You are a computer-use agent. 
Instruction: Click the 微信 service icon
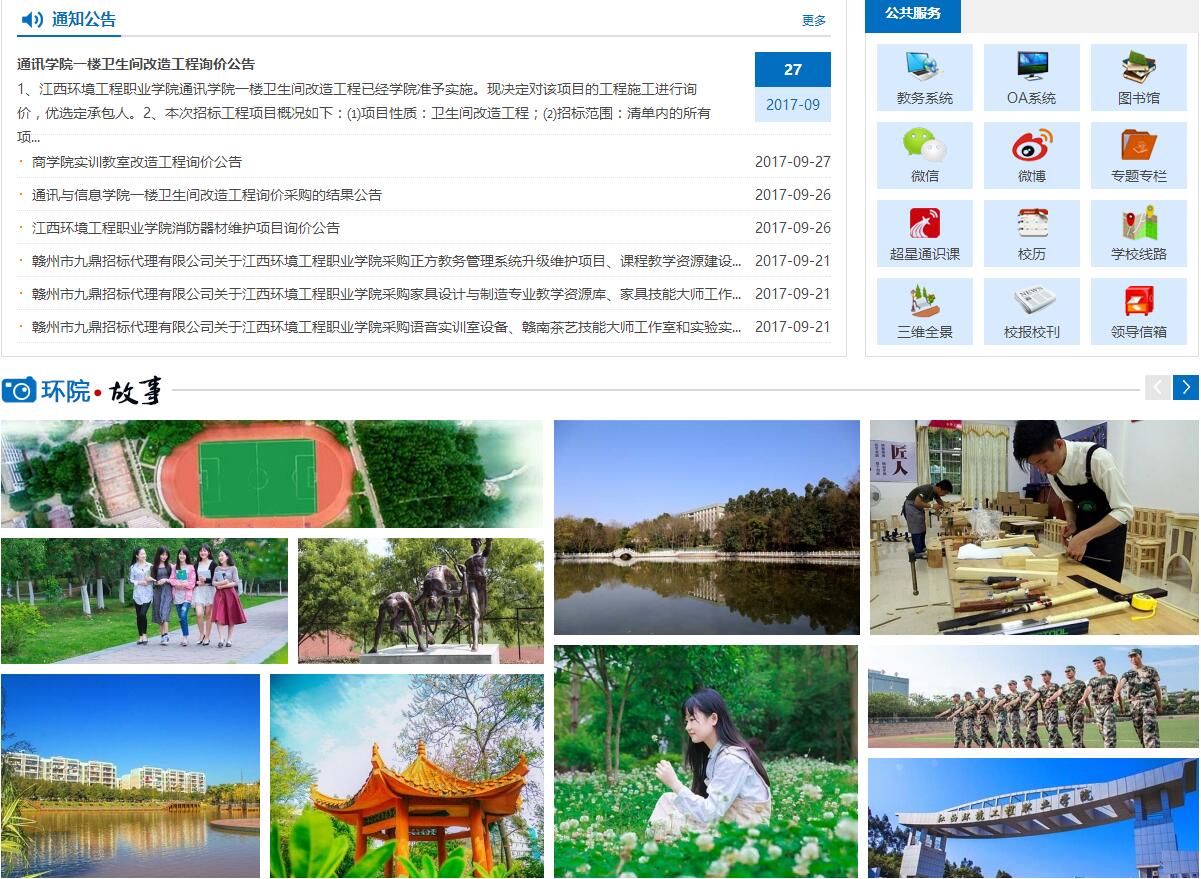[x=924, y=146]
